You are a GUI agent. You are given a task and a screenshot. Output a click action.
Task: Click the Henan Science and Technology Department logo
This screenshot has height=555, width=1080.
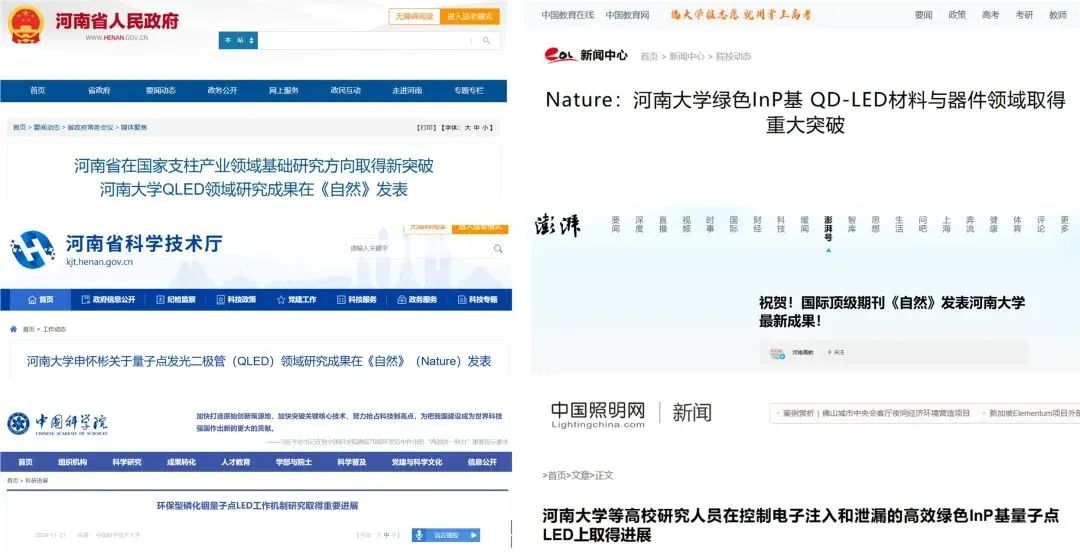click(32, 249)
